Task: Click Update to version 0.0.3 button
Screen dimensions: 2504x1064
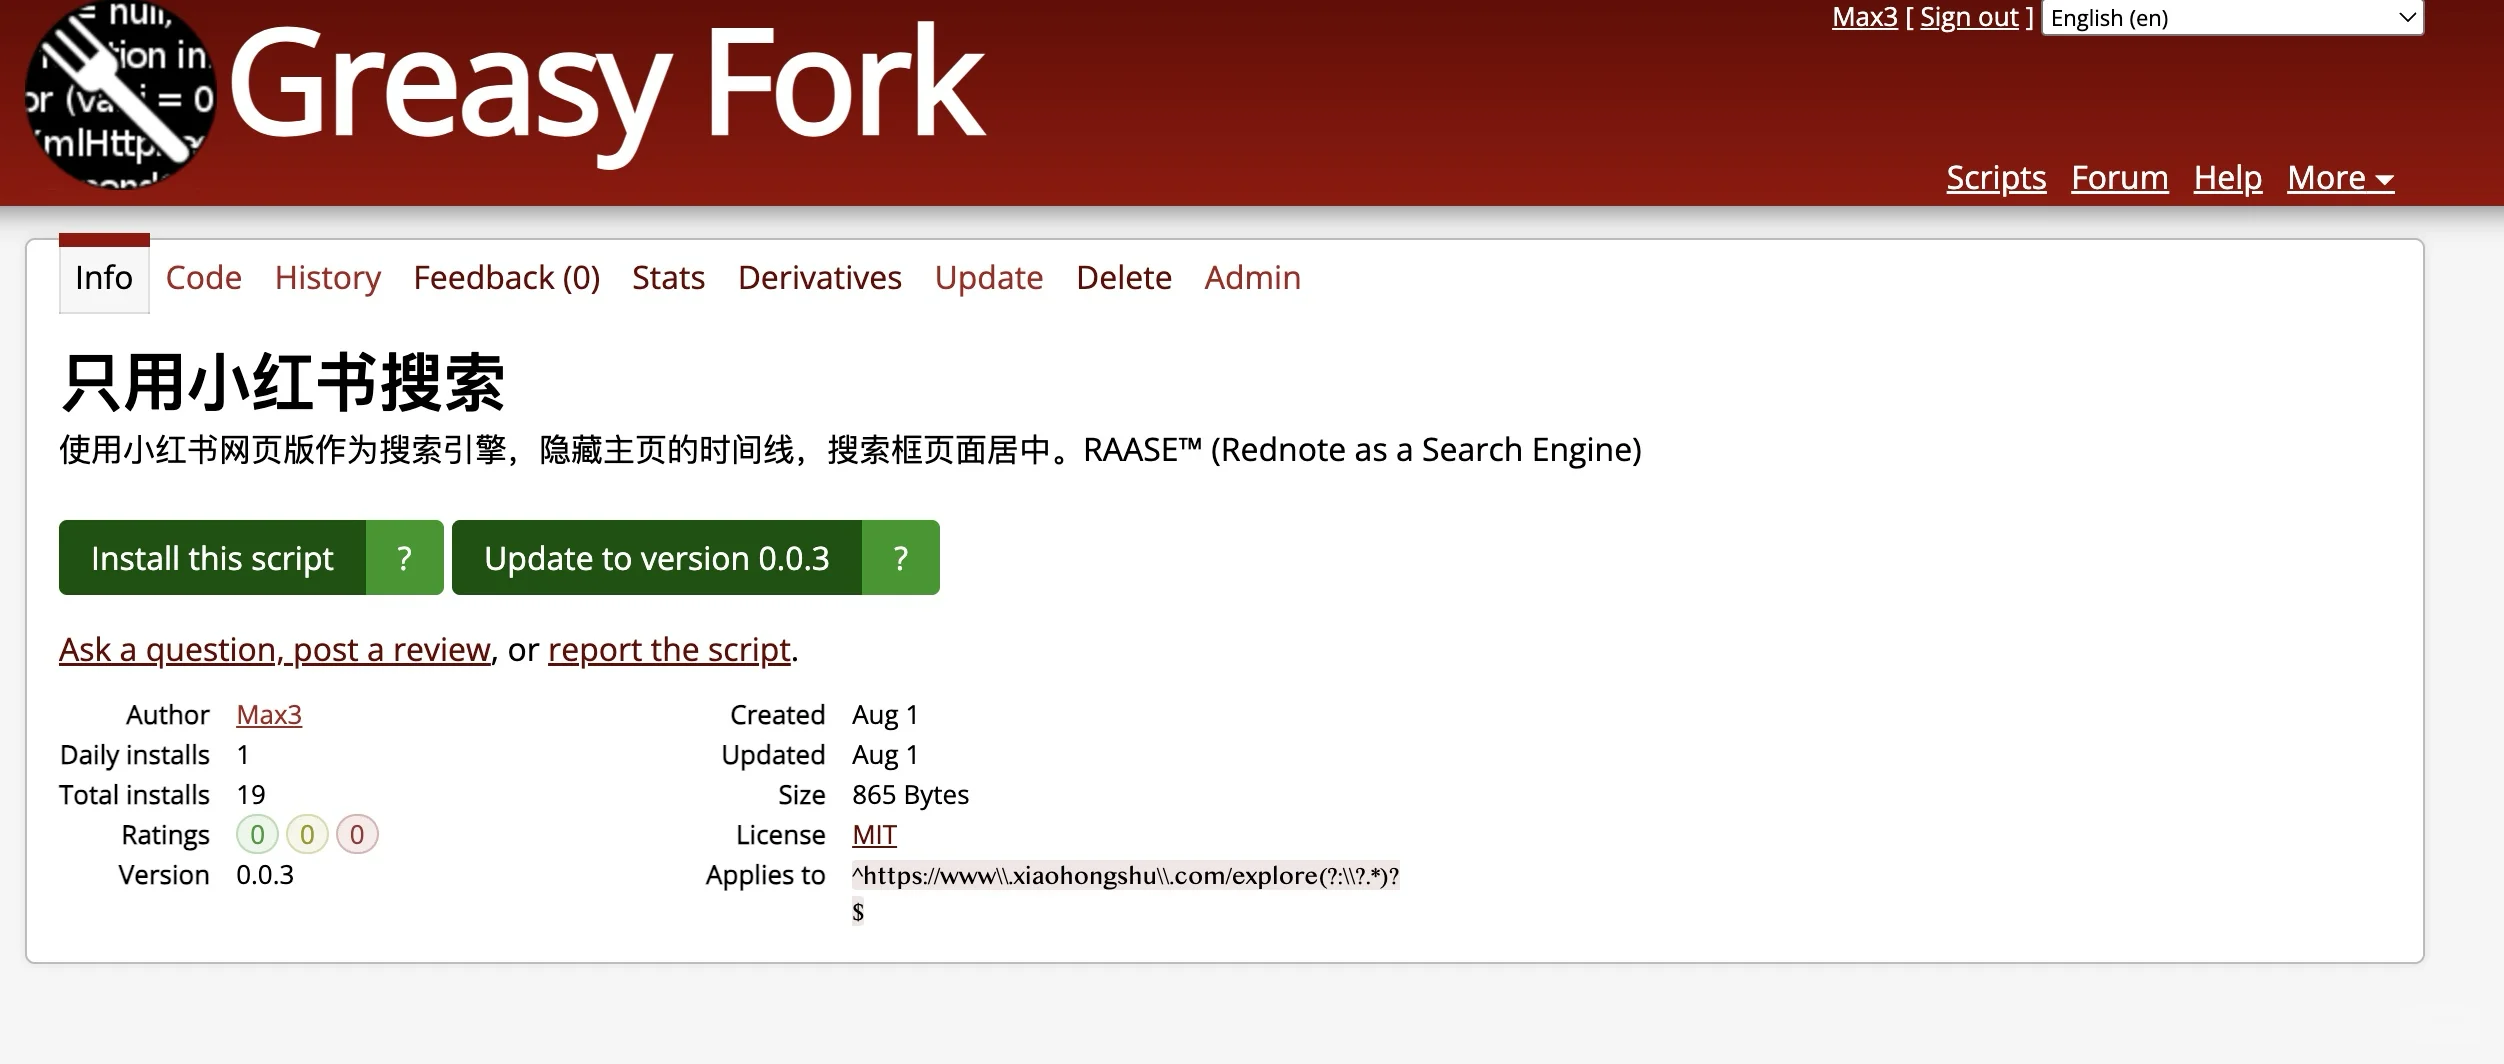Action: point(657,557)
